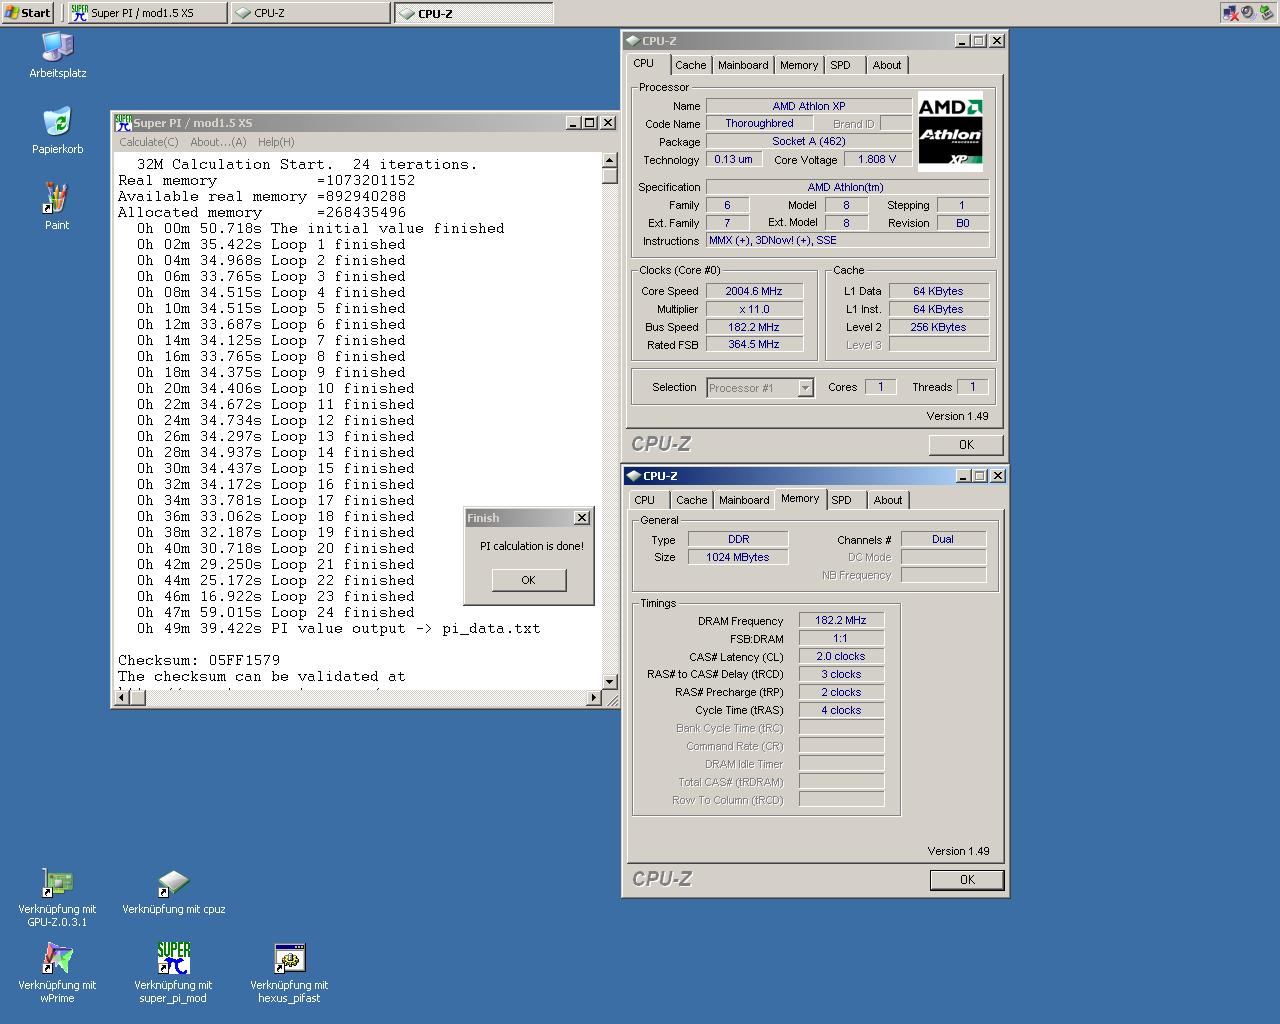Click the last system tray icon
This screenshot has height=1024, width=1280.
click(1266, 13)
